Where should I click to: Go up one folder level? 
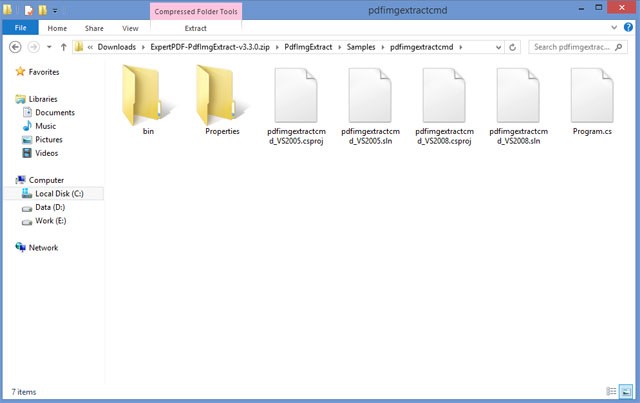63,47
